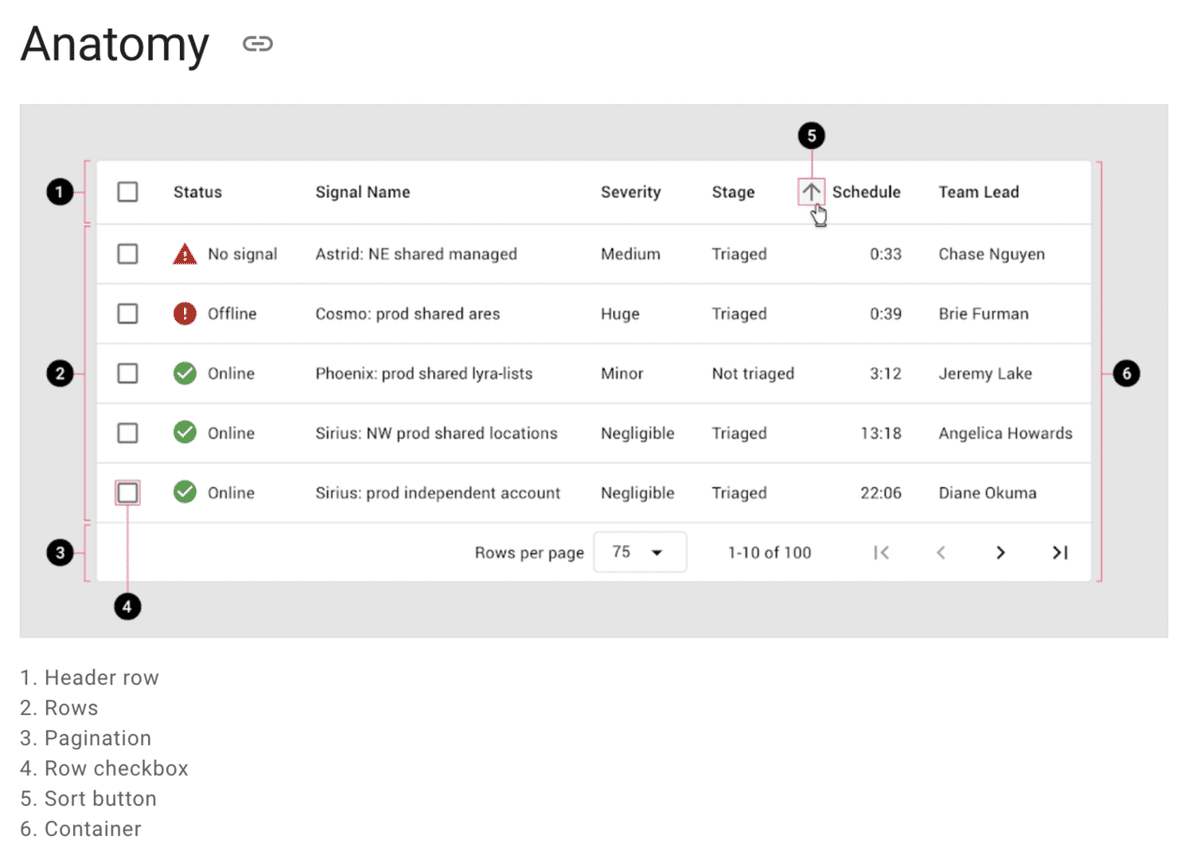Click the green check icon in the Diane Okuma row

pos(184,492)
